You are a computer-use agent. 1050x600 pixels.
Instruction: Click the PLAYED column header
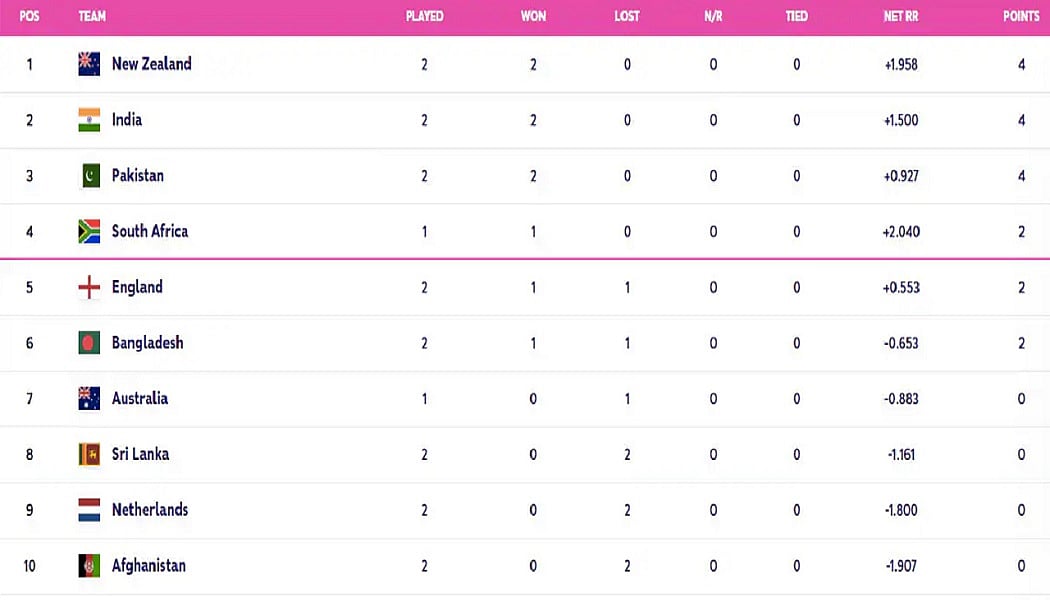tap(425, 16)
